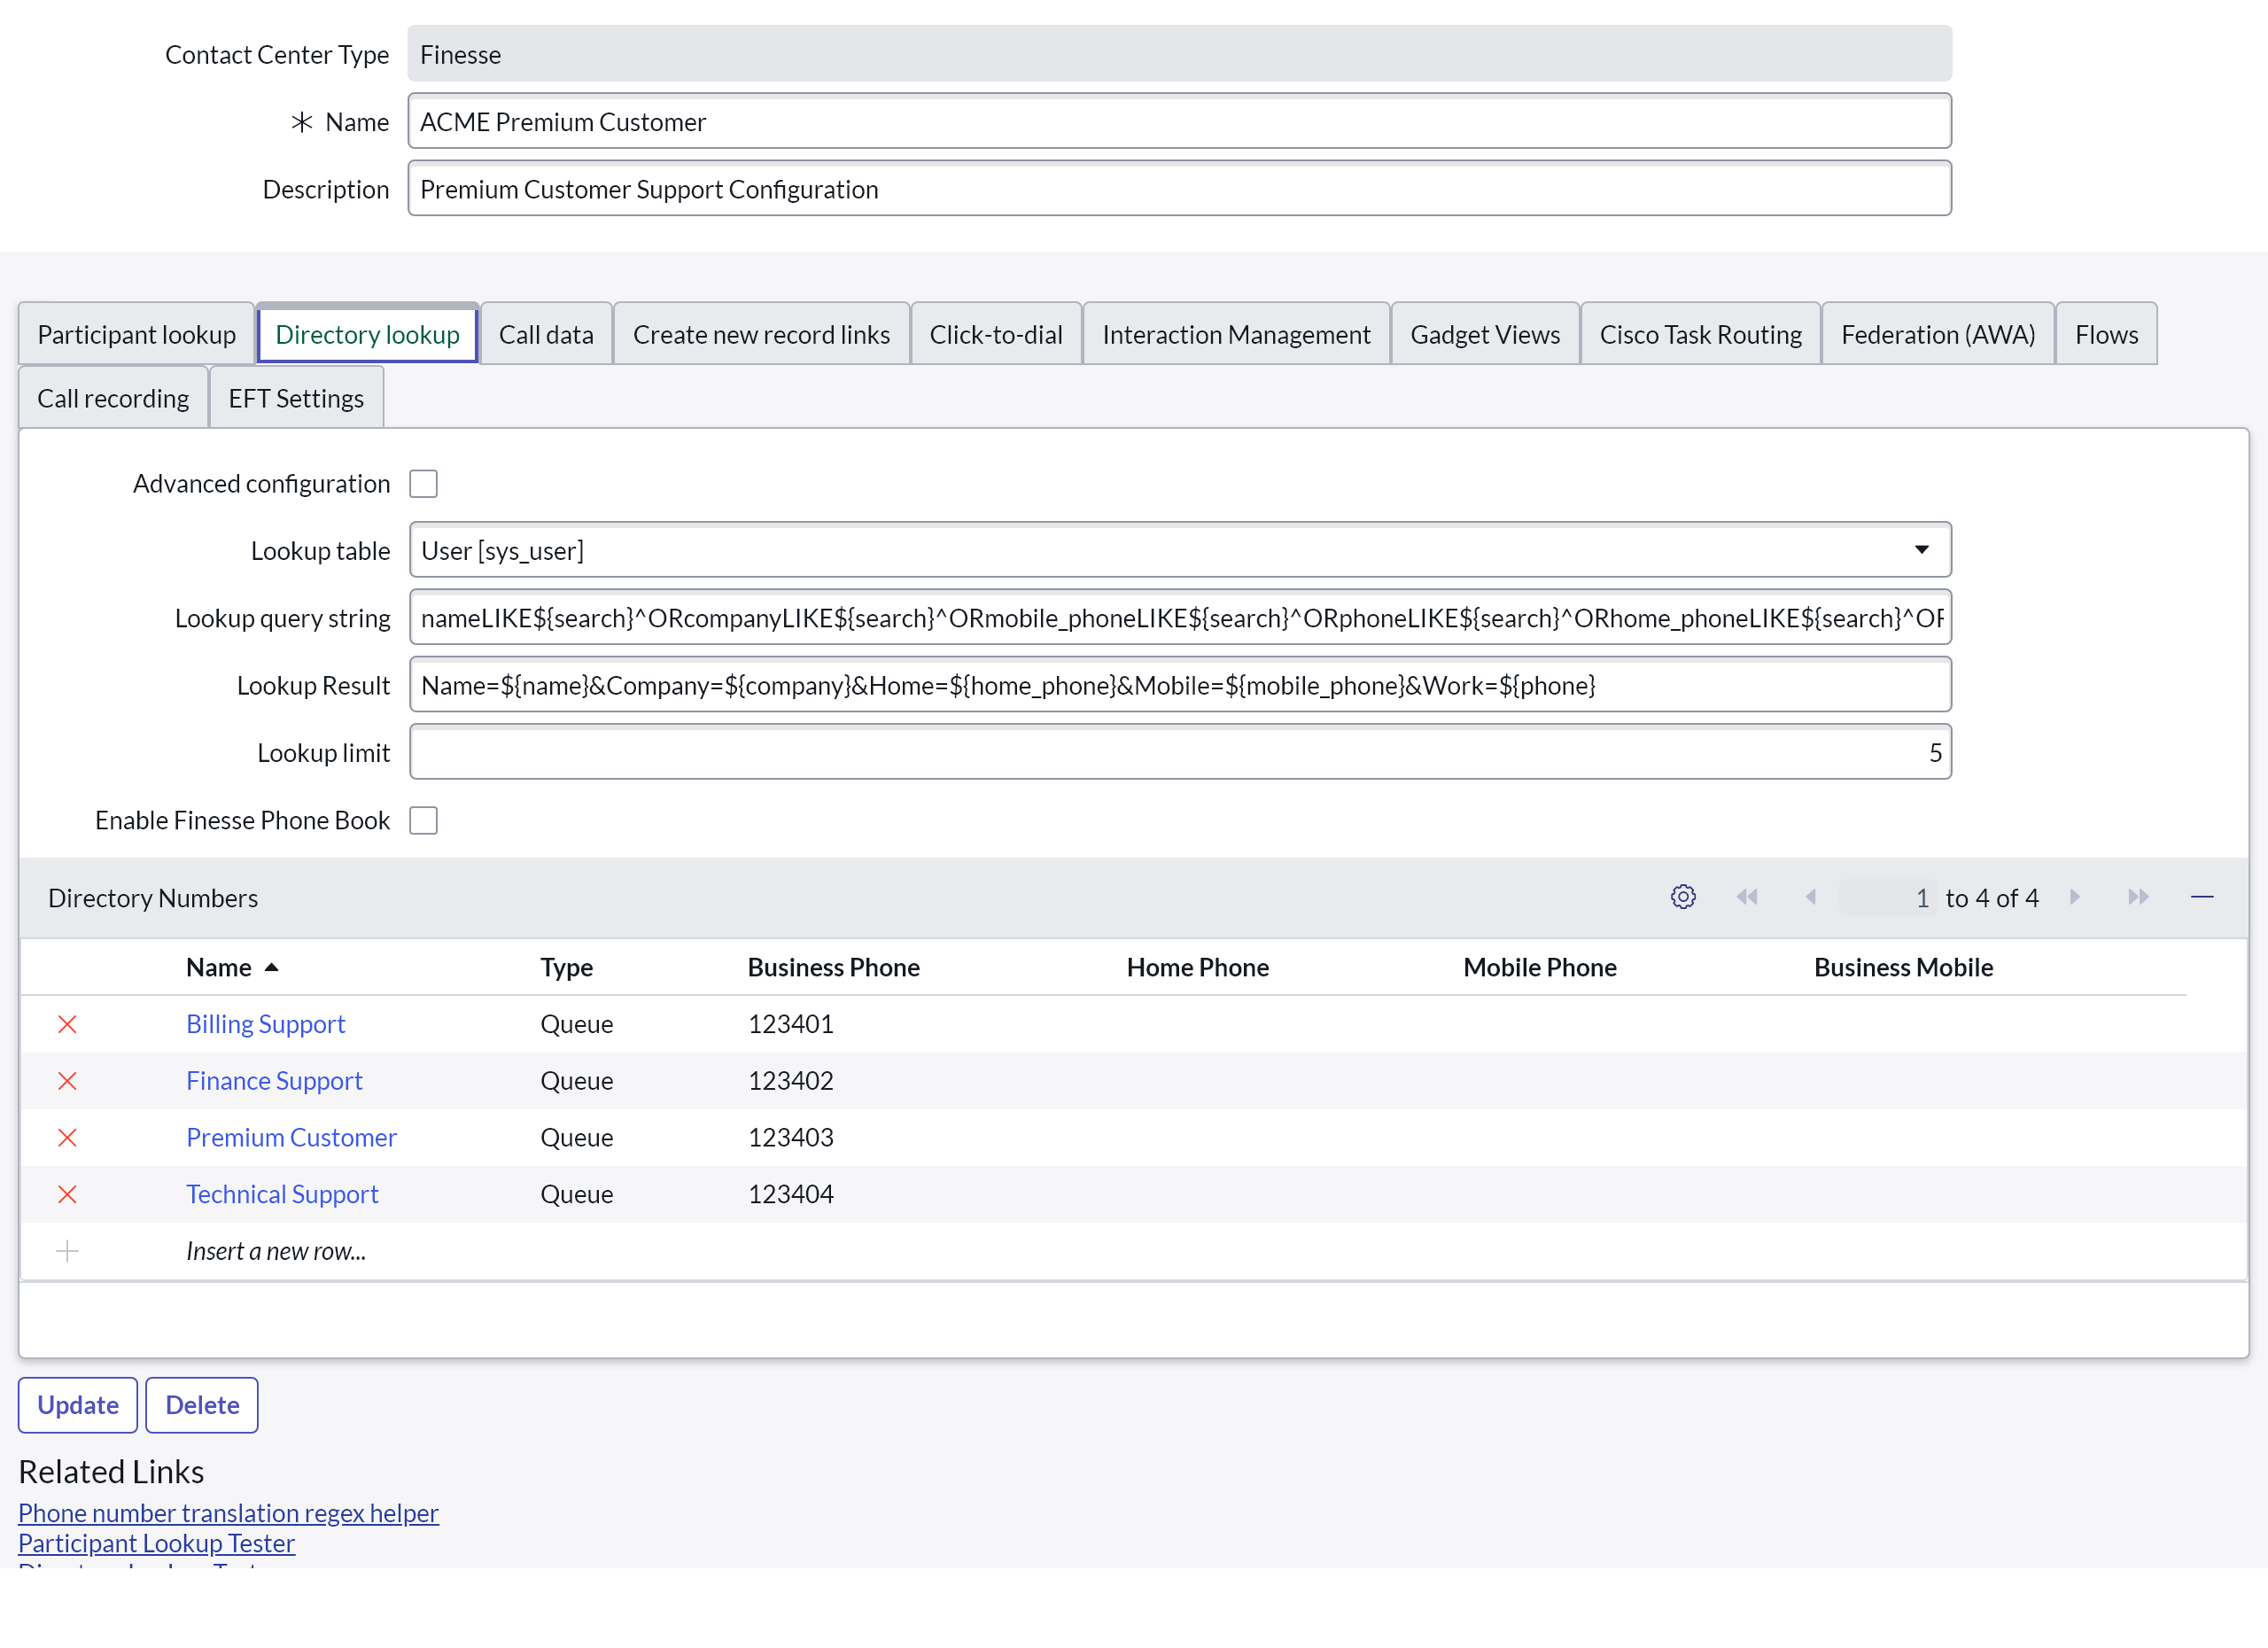
Task: Jump to last page of Directory Numbers
Action: (x=2138, y=897)
